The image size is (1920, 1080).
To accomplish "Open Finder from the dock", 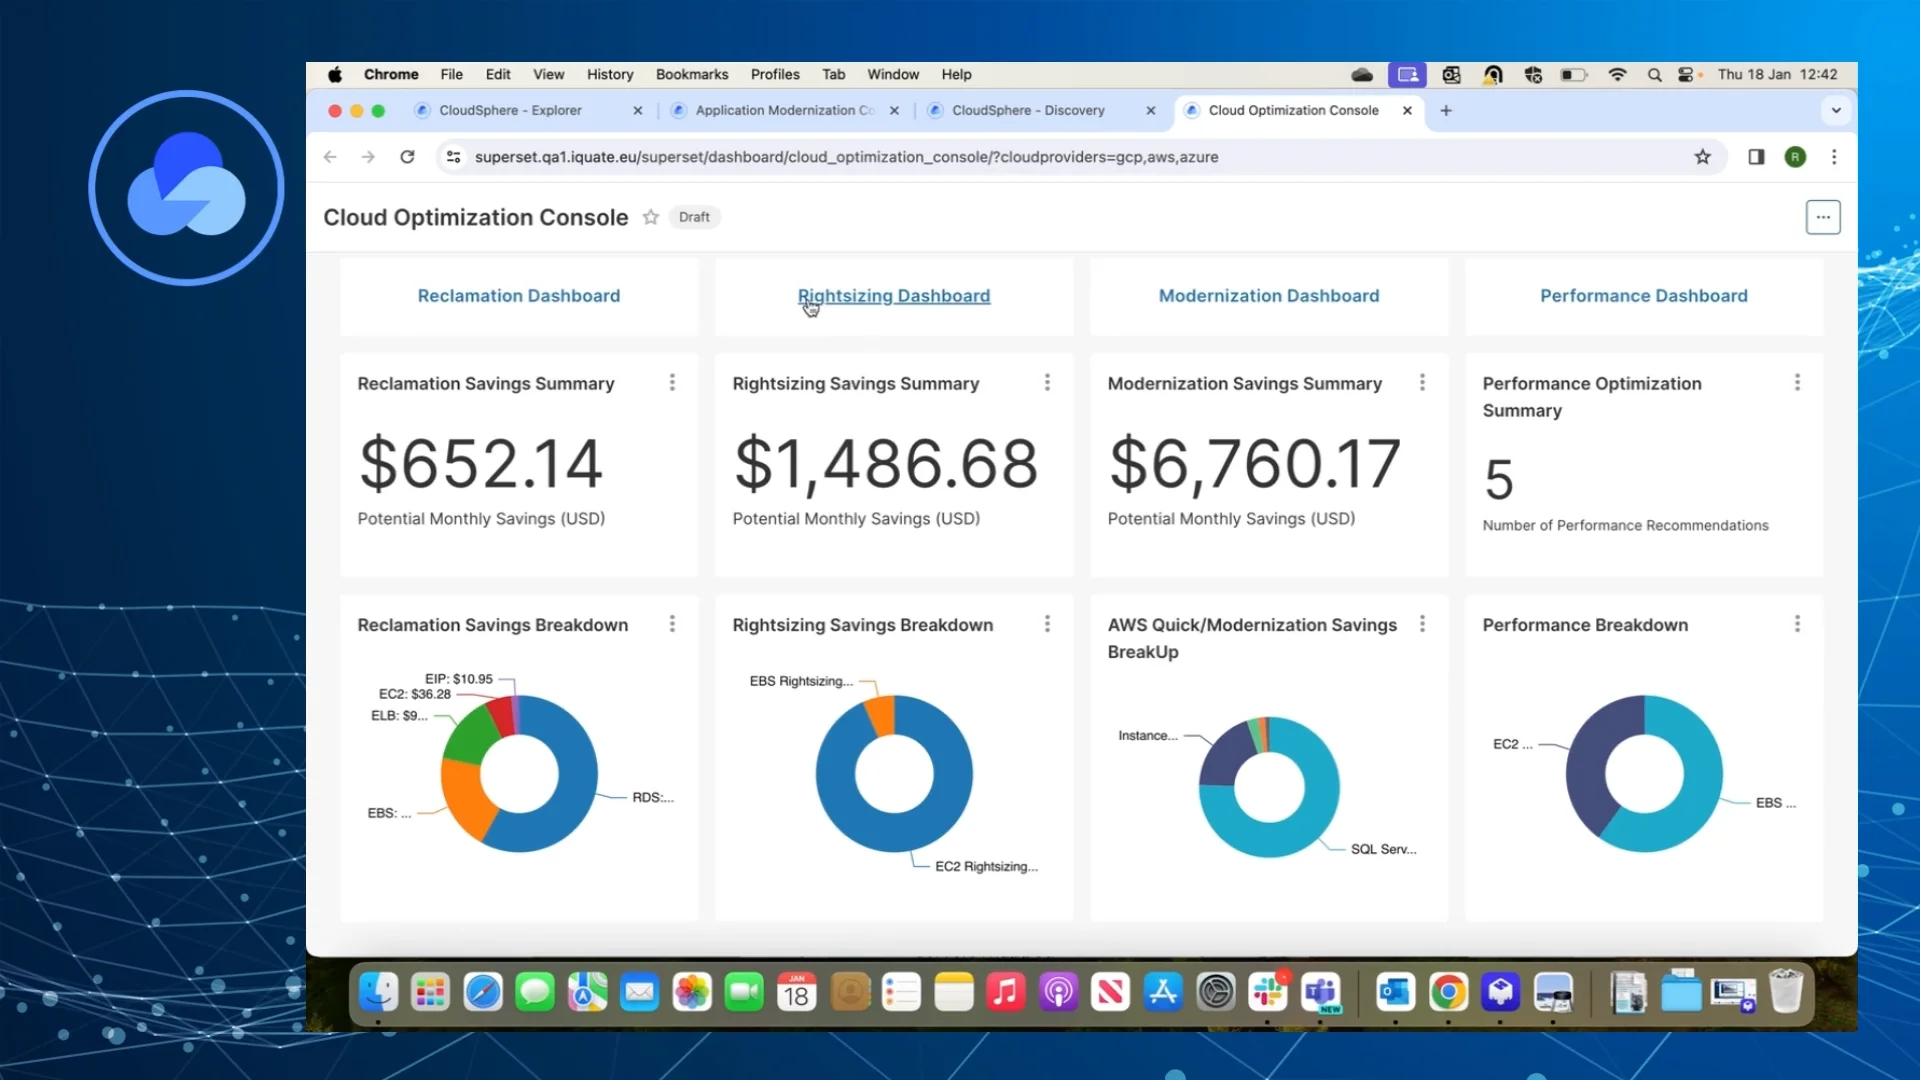I will point(378,992).
